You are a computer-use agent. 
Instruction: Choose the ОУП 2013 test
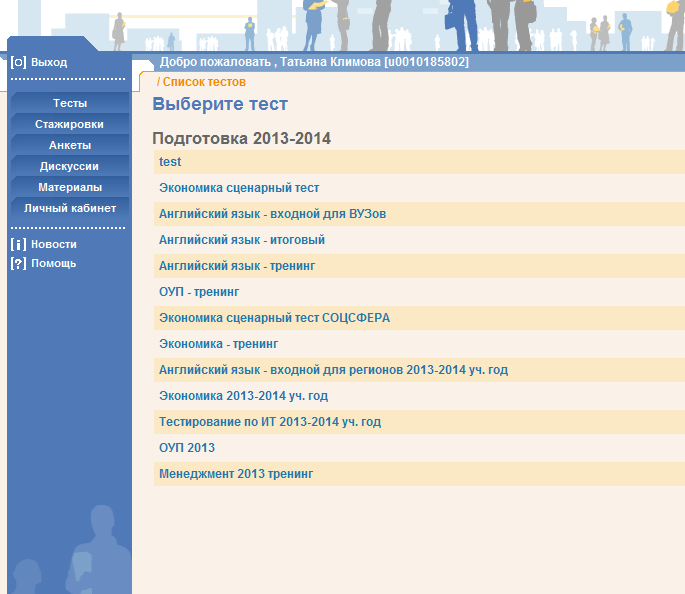(x=187, y=448)
